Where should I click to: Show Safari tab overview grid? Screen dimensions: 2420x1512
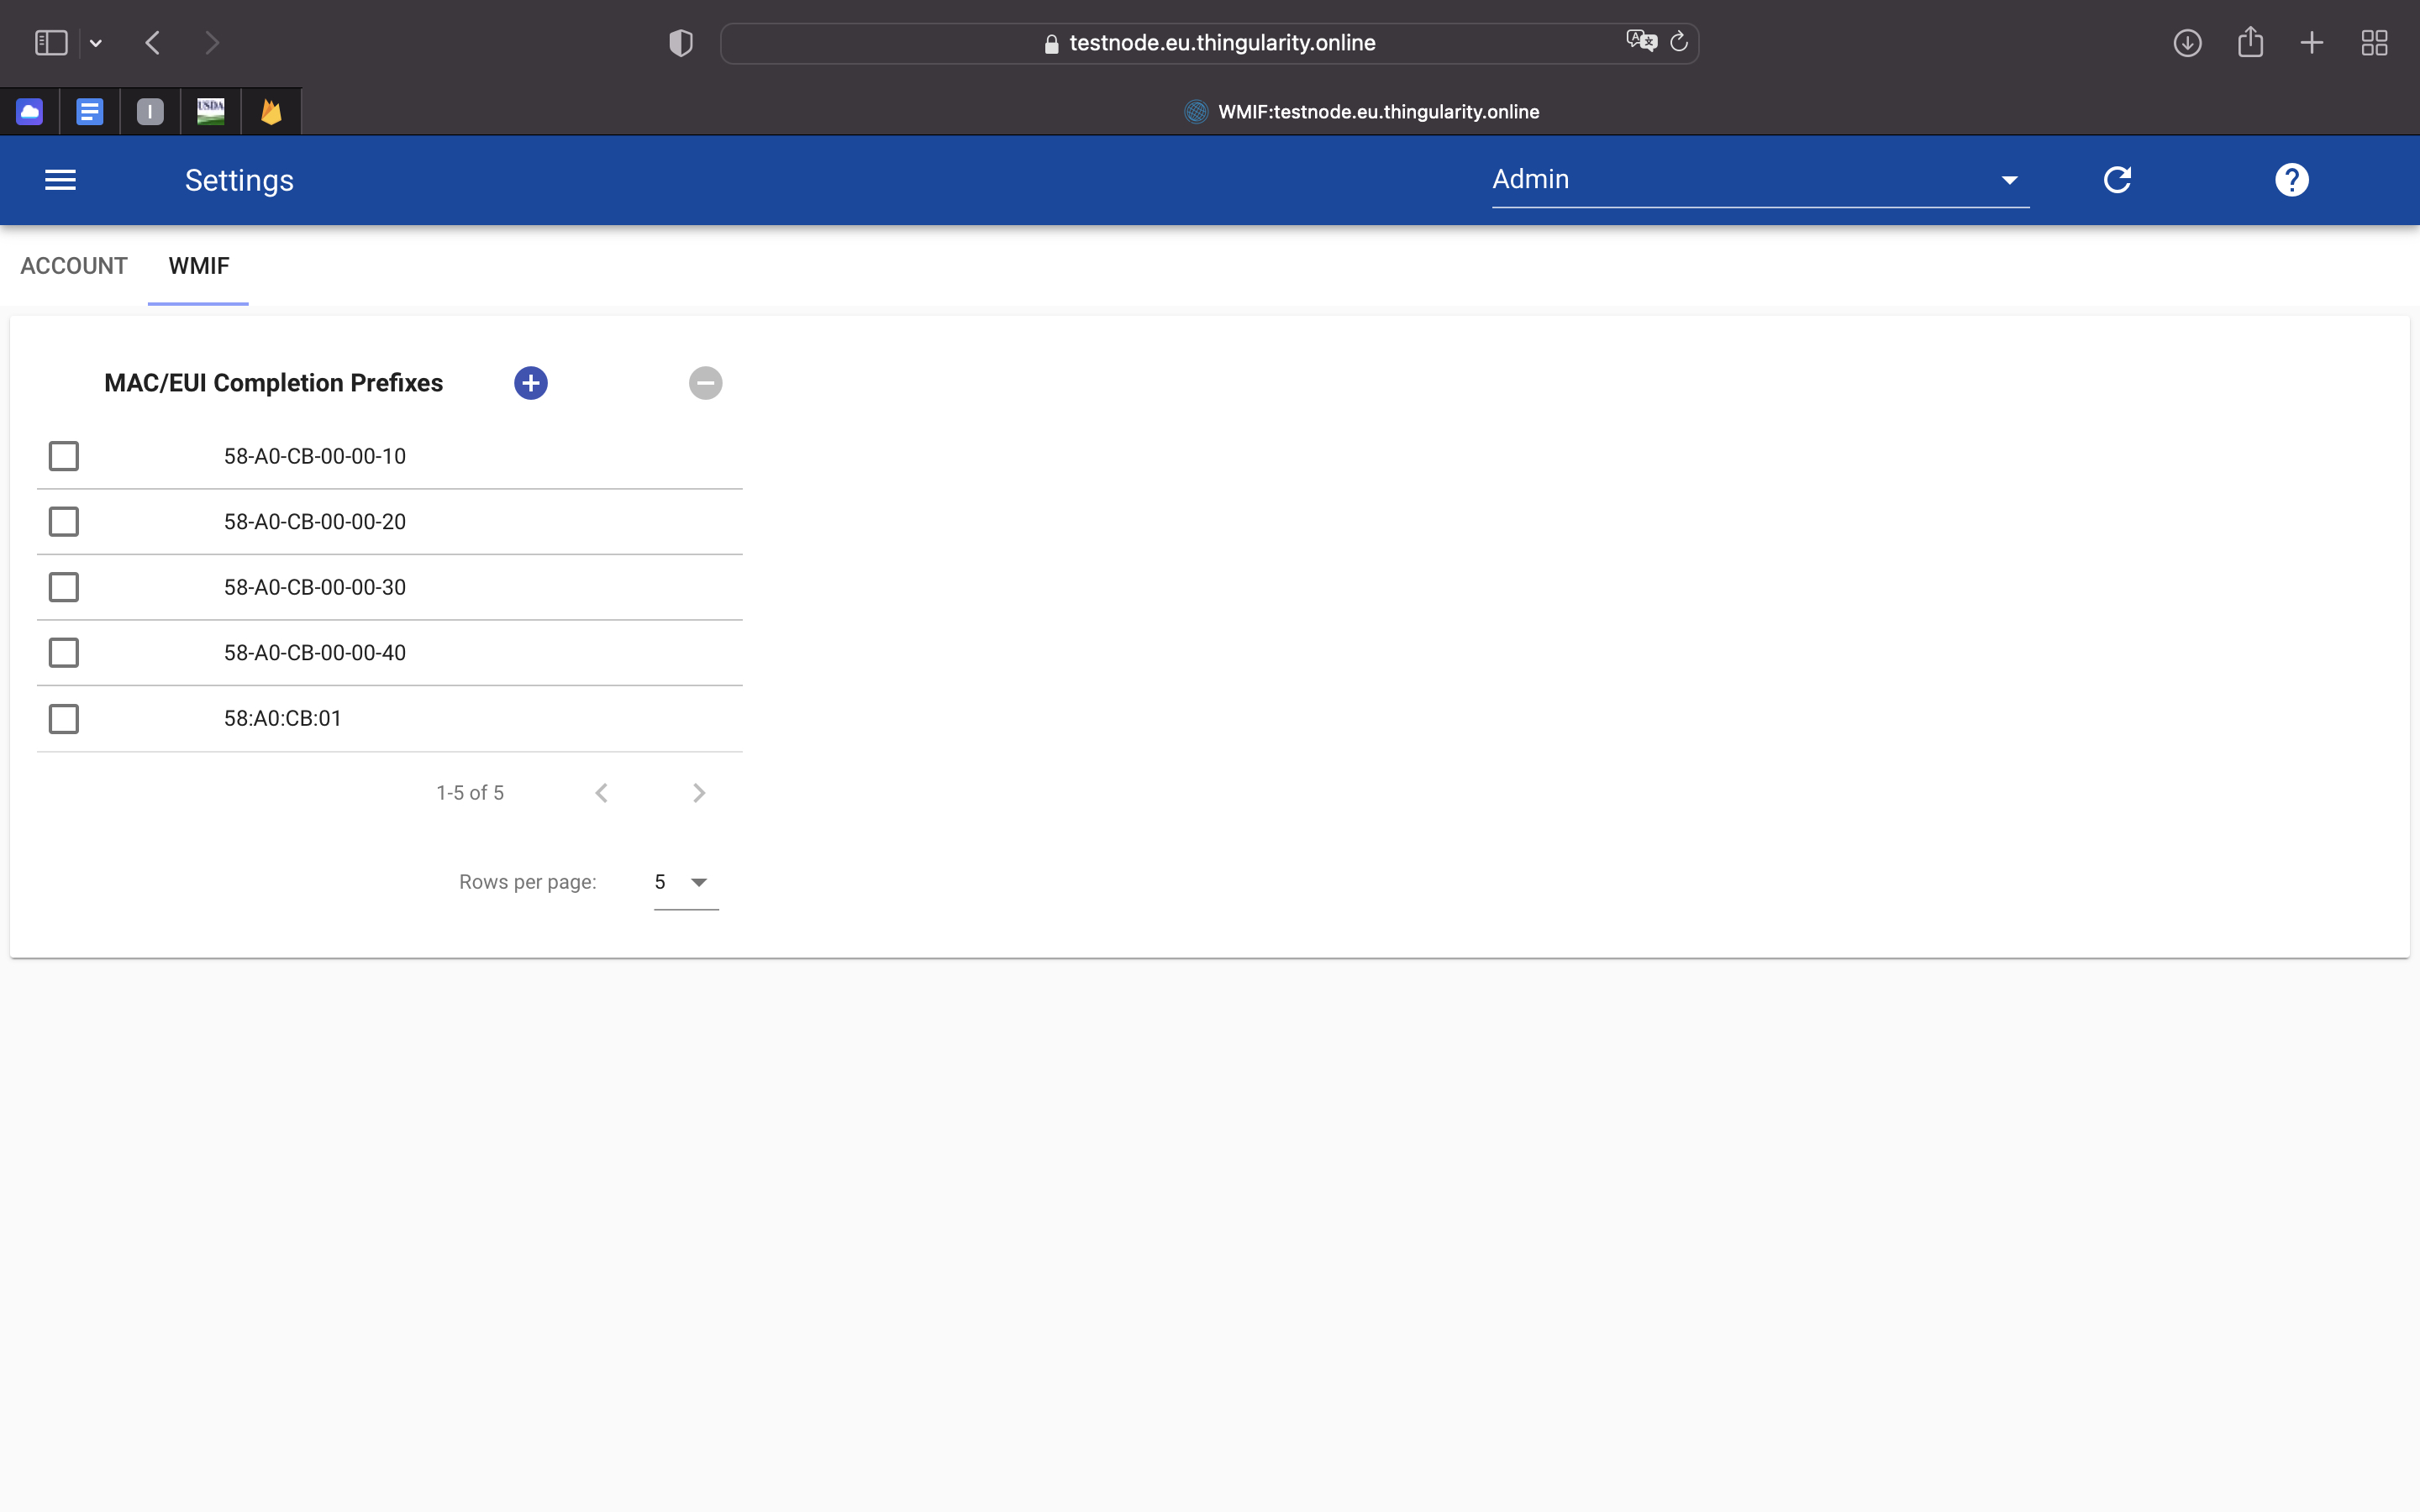point(2374,43)
